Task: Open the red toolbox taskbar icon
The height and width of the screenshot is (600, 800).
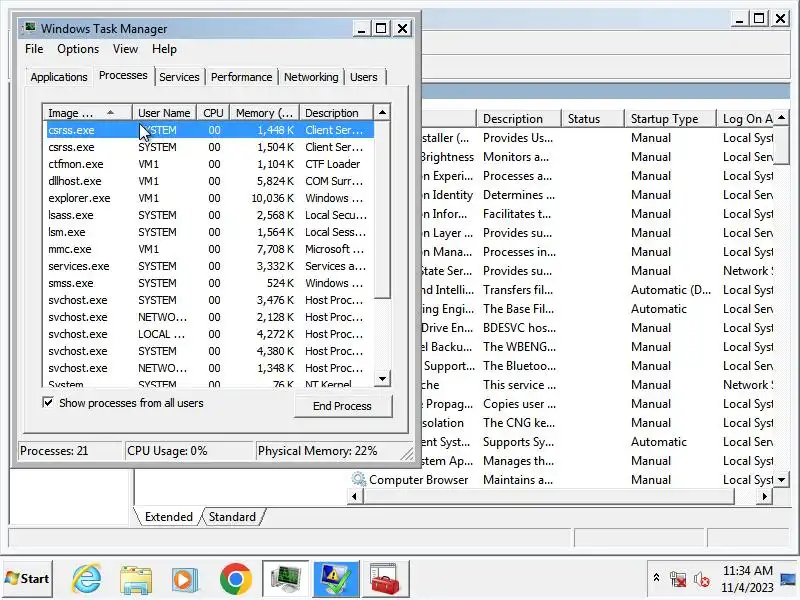Action: pyautogui.click(x=385, y=579)
